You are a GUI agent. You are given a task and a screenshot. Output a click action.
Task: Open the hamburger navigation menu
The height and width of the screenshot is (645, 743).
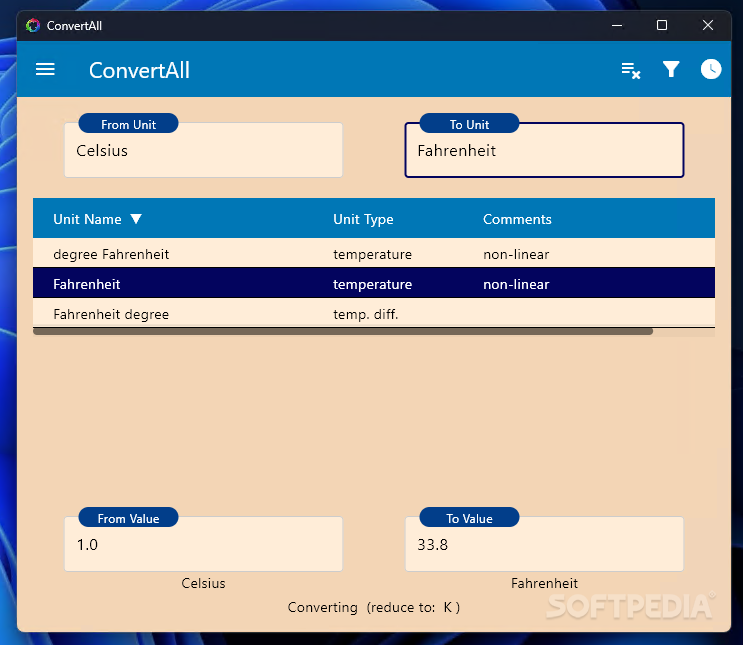(45, 69)
